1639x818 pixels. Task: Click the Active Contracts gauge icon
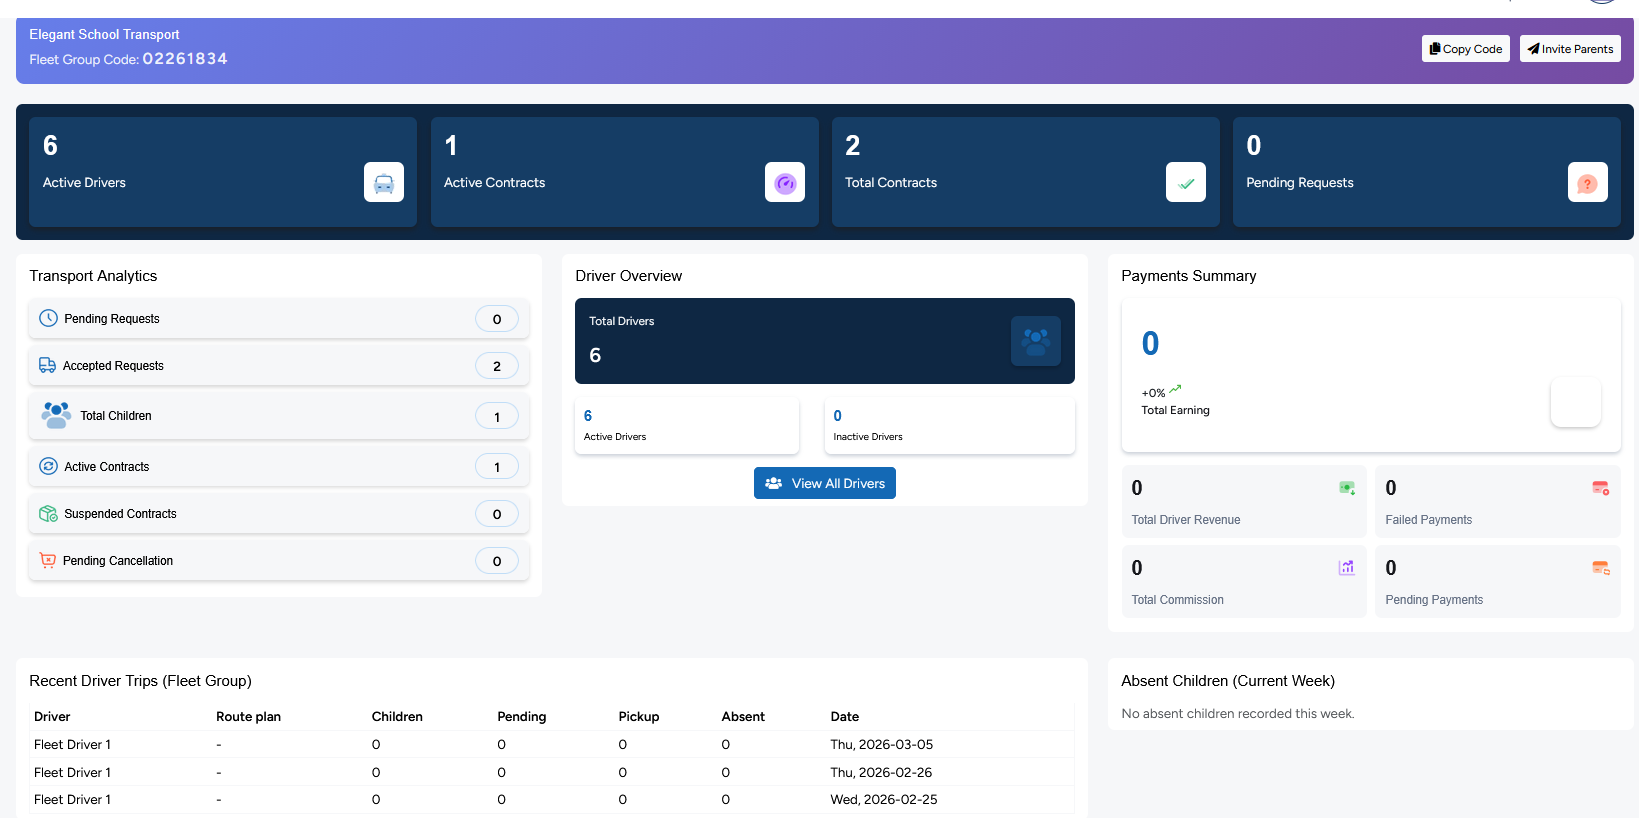[x=784, y=182]
